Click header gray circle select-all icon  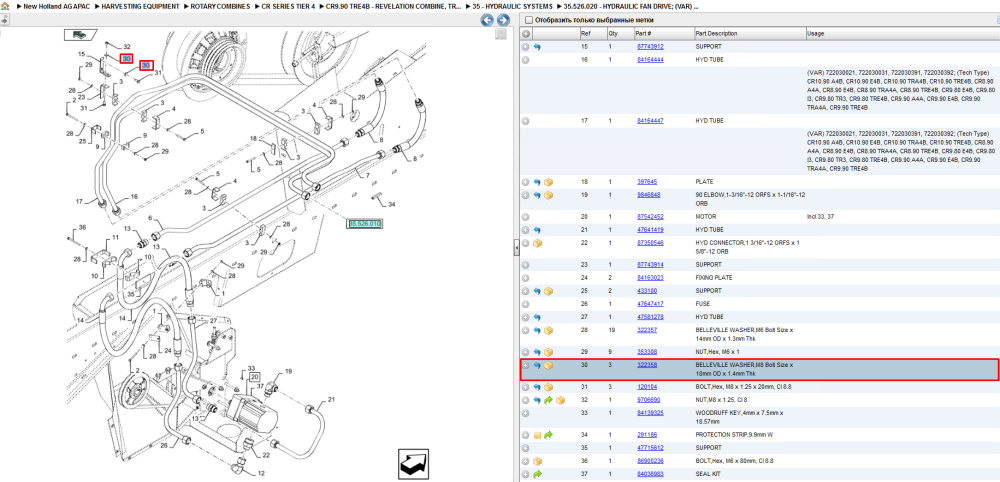point(526,33)
